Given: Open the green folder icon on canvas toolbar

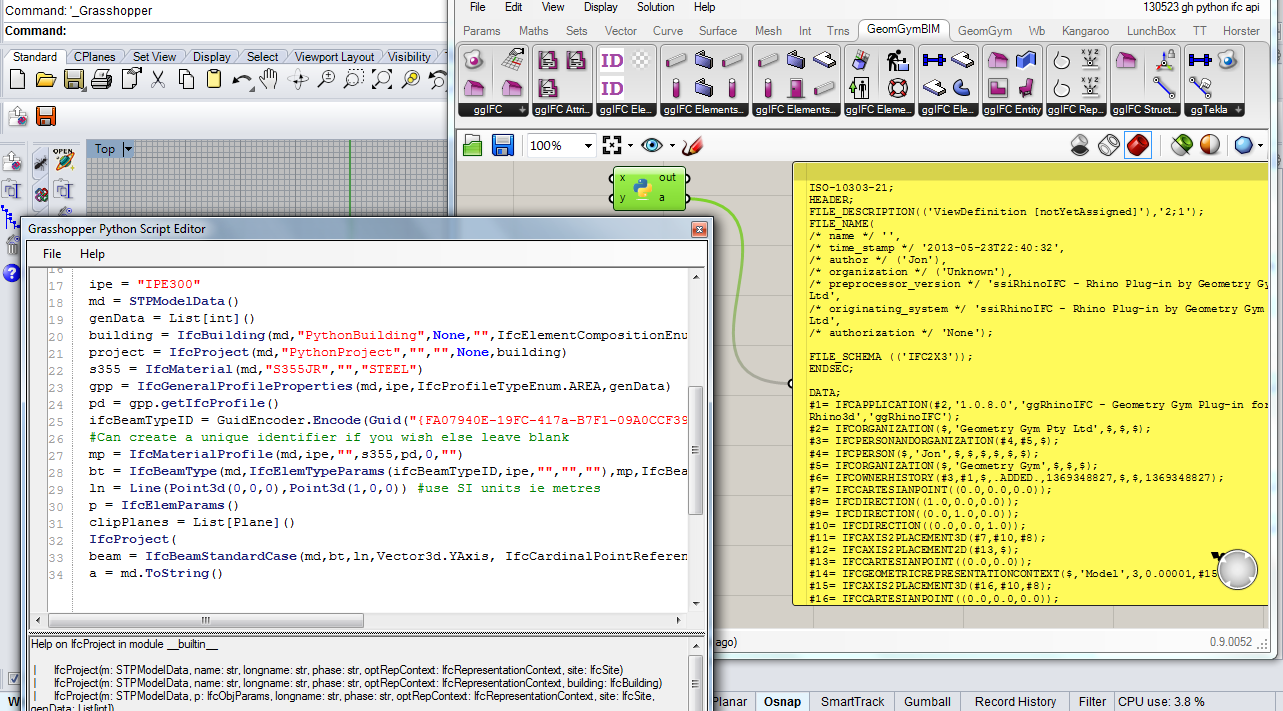Looking at the screenshot, I should click(473, 145).
